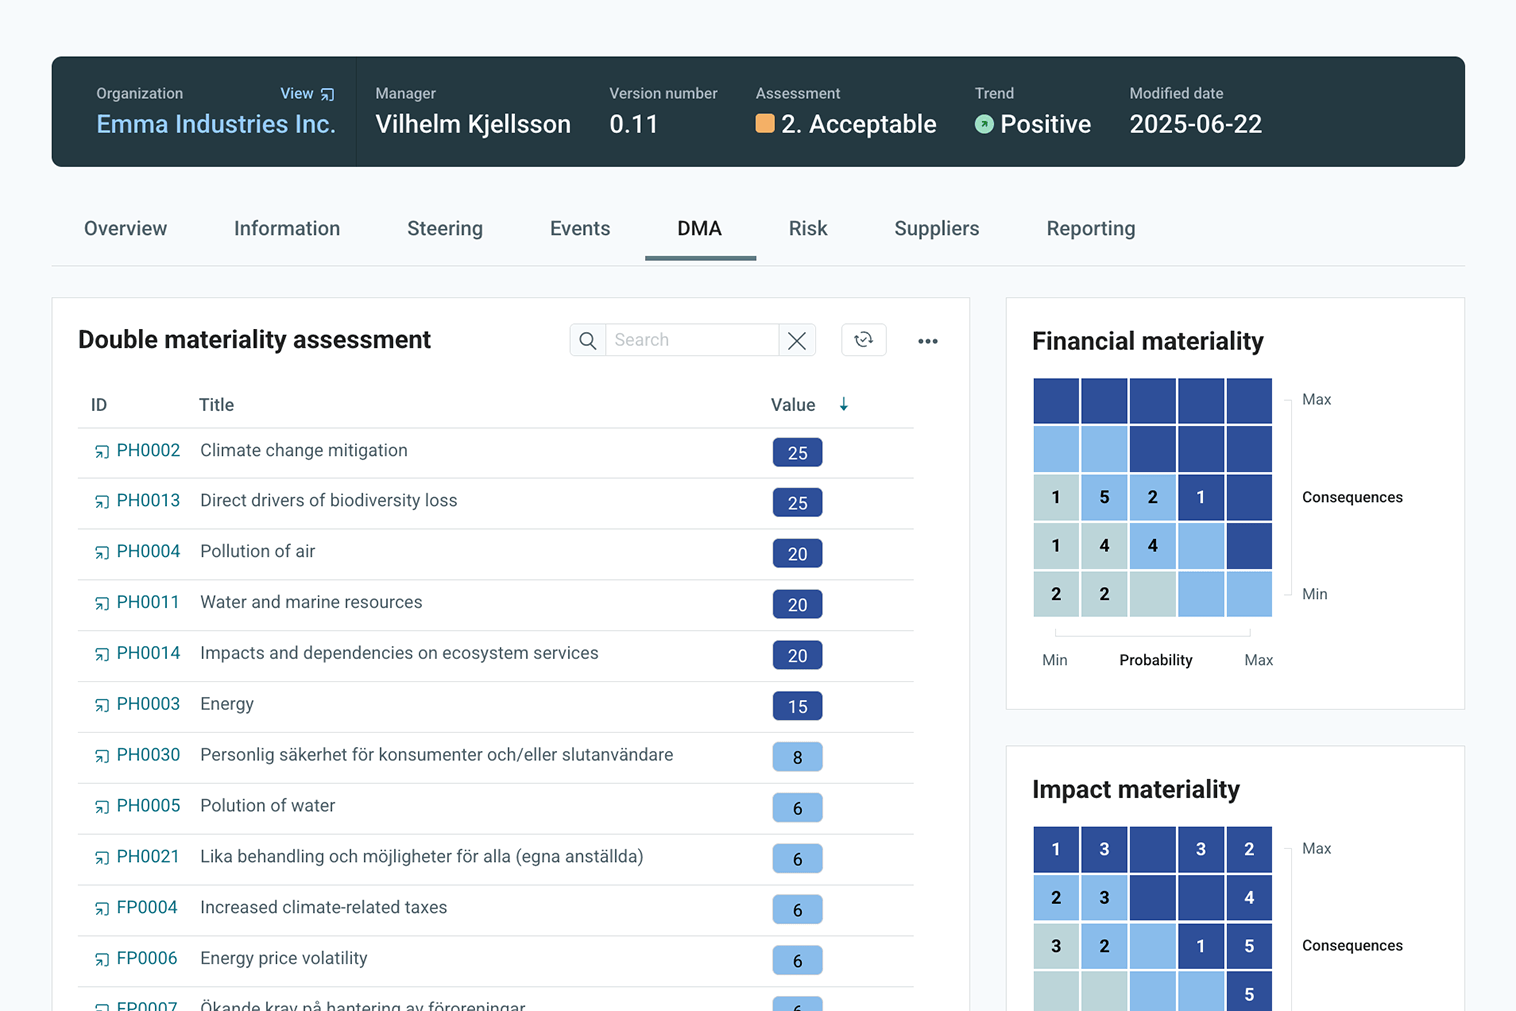Click the green Positive trend icon
The height and width of the screenshot is (1011, 1516).
pyautogui.click(x=984, y=124)
